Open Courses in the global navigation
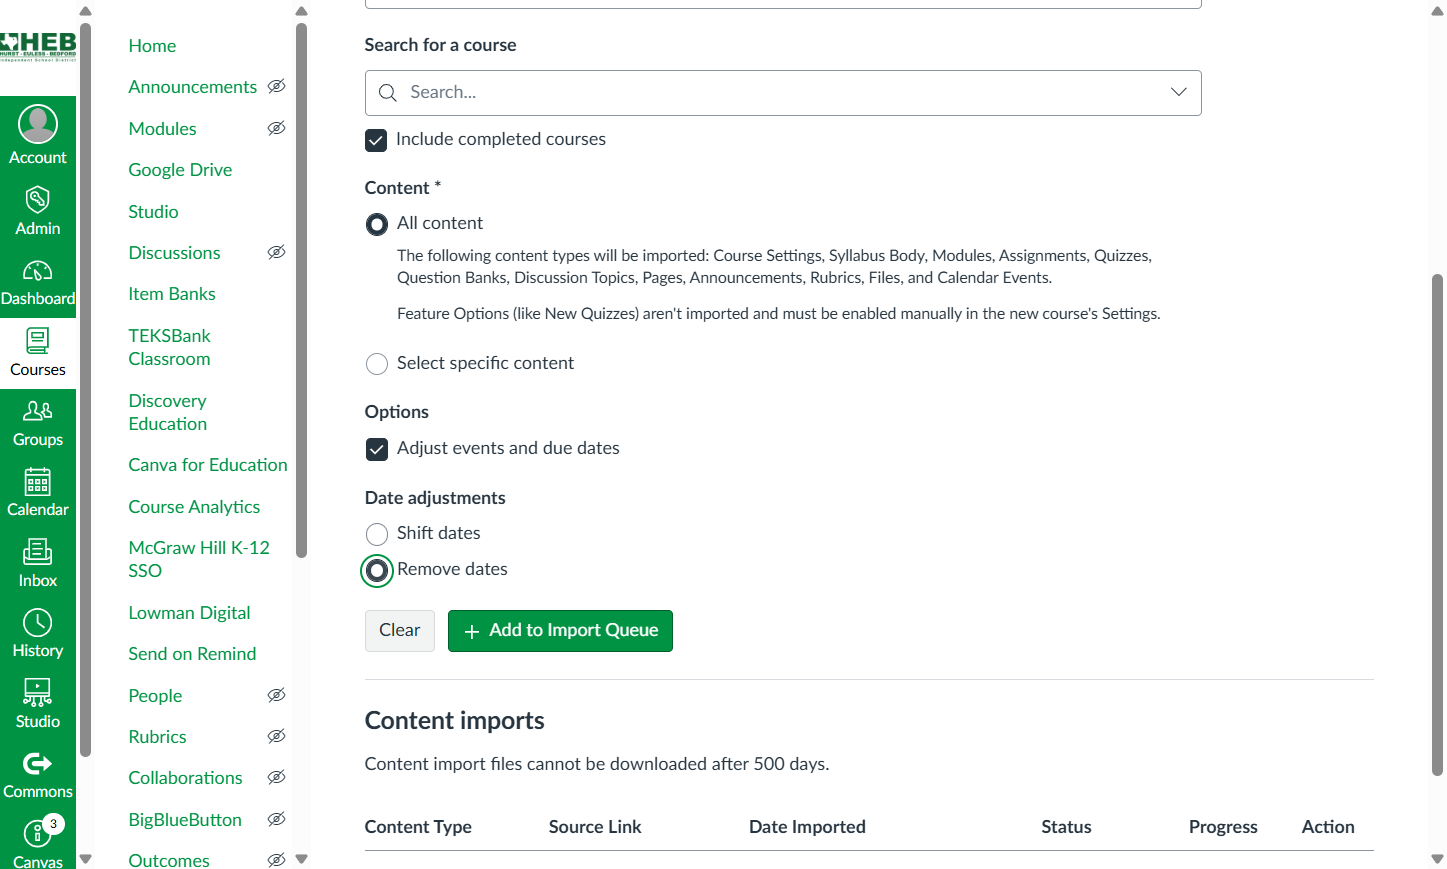The image size is (1447, 869). (38, 353)
